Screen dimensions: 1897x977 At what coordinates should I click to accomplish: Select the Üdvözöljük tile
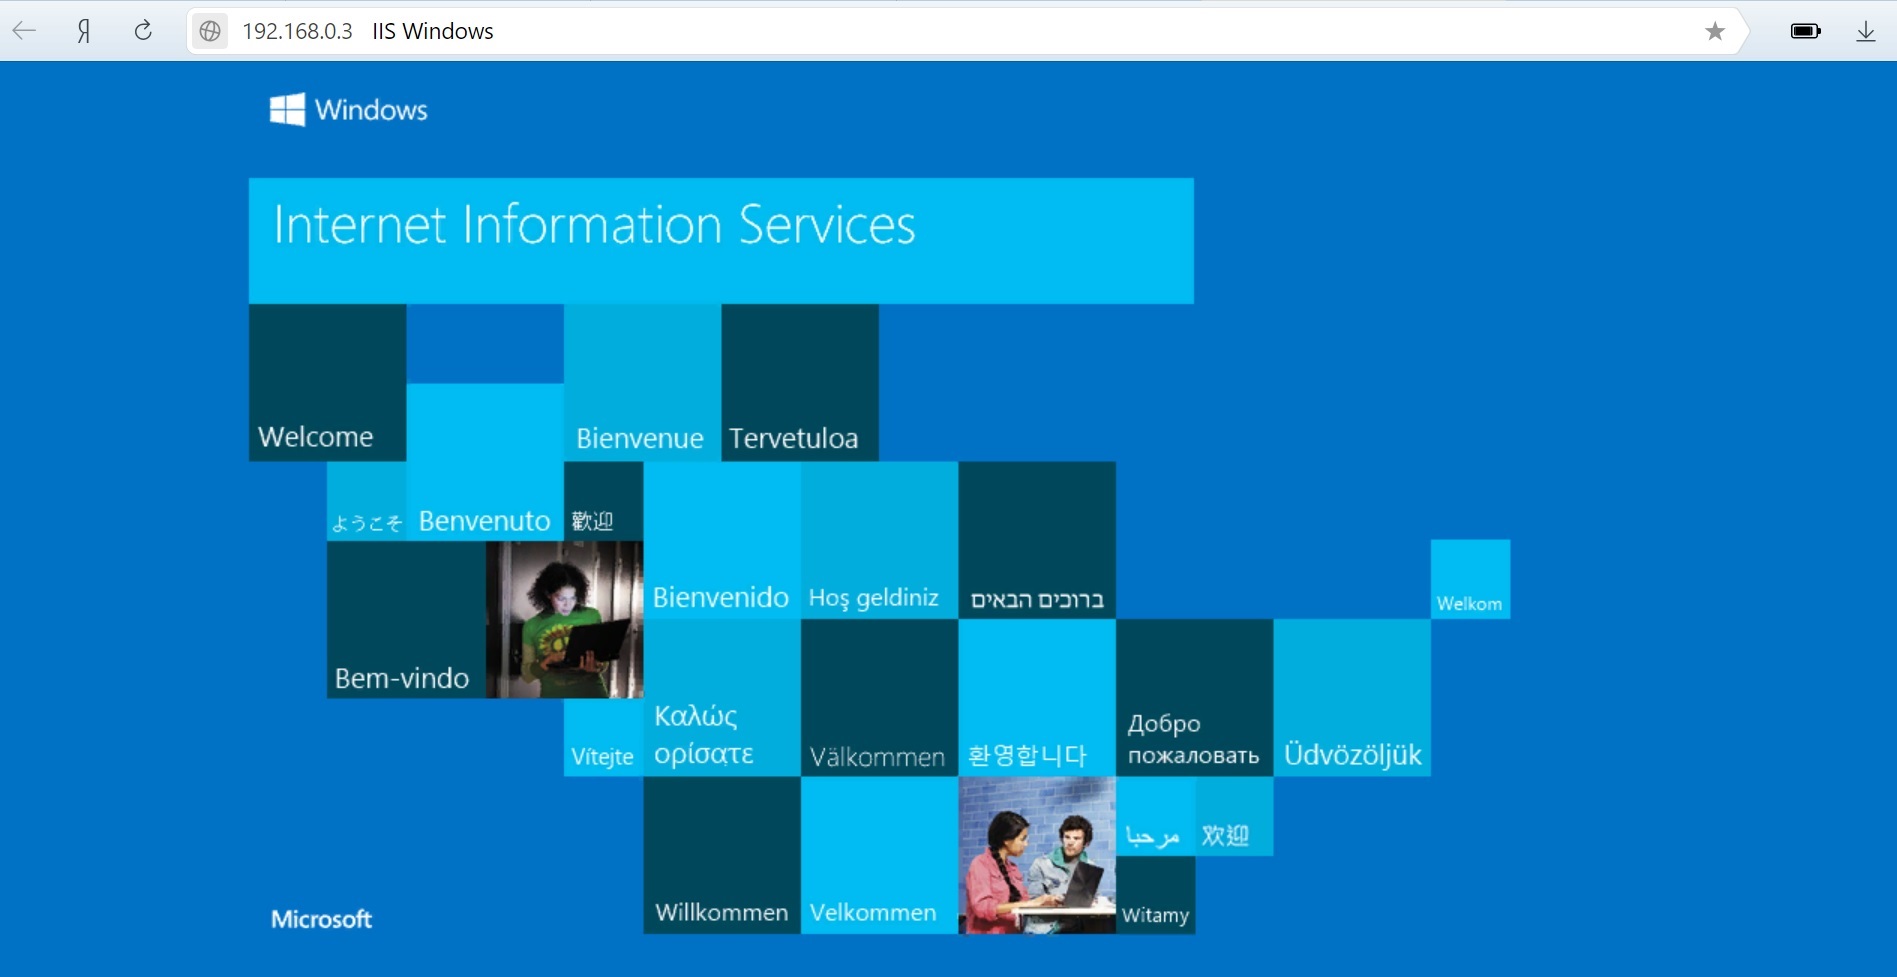pos(1352,697)
